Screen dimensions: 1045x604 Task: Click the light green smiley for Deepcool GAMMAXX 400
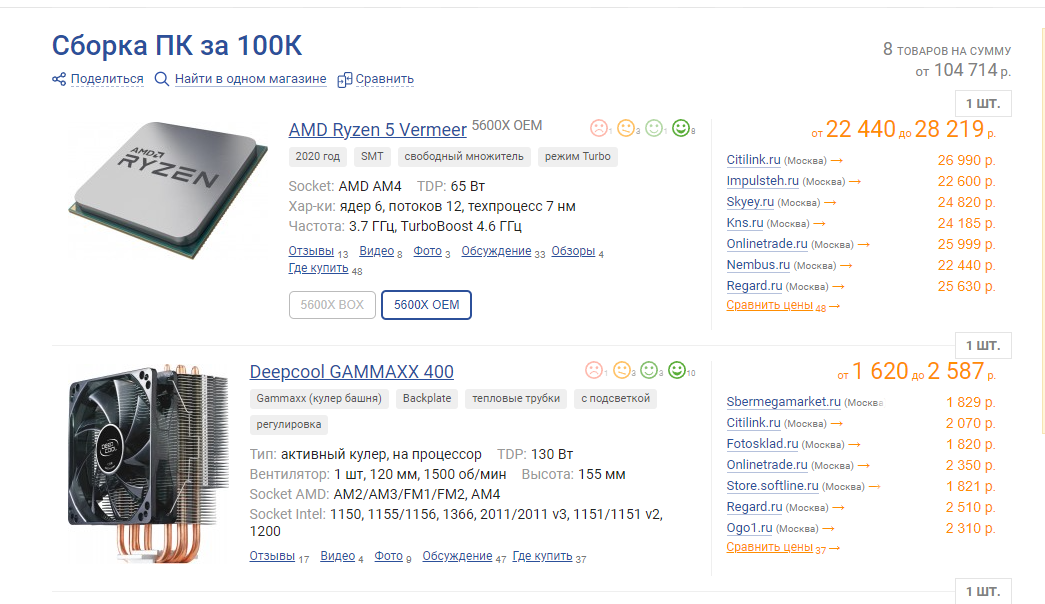click(649, 370)
